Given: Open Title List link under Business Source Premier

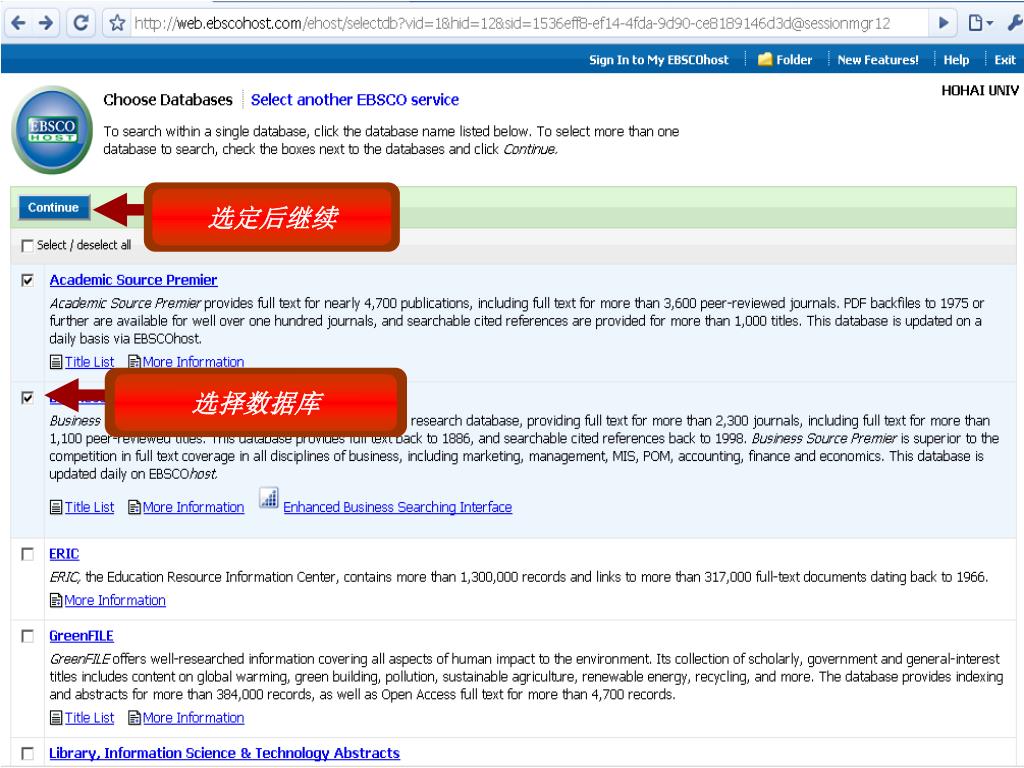Looking at the screenshot, I should tap(89, 507).
